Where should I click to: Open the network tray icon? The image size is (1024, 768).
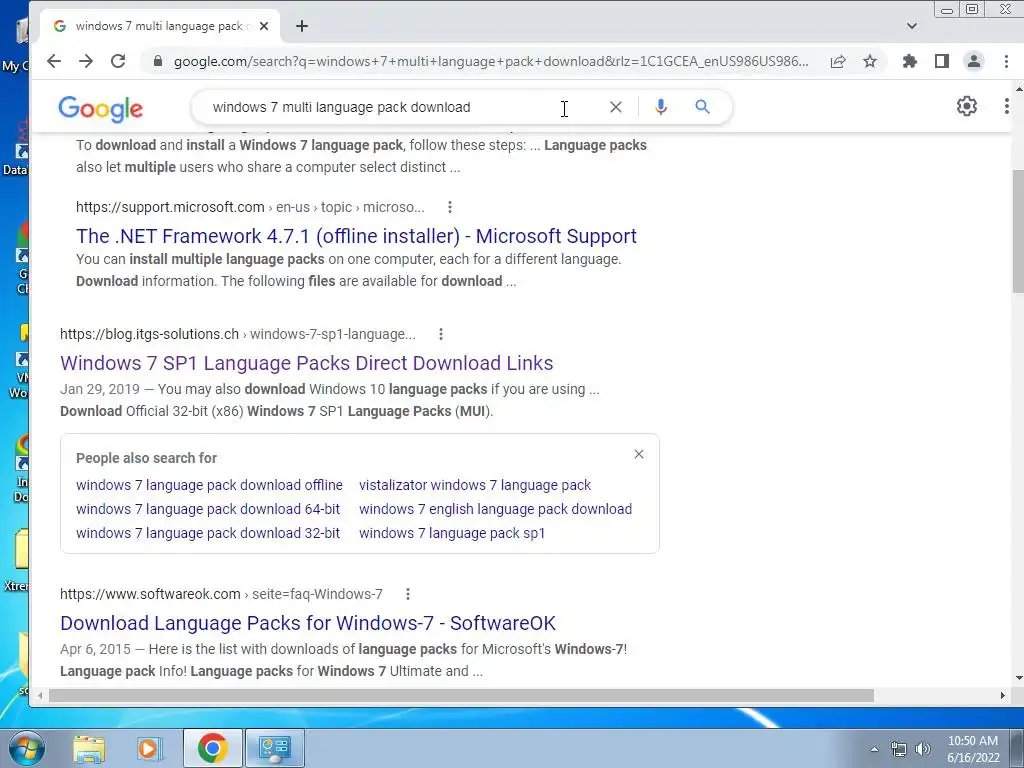click(899, 749)
